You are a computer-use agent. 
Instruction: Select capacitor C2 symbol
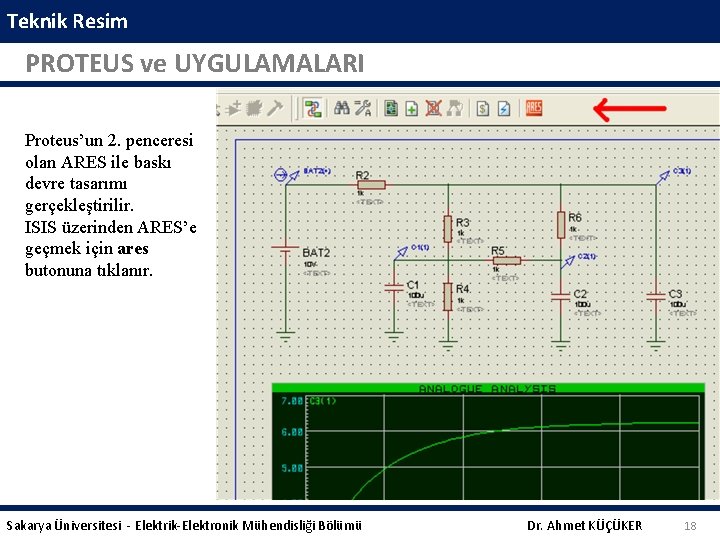[561, 297]
